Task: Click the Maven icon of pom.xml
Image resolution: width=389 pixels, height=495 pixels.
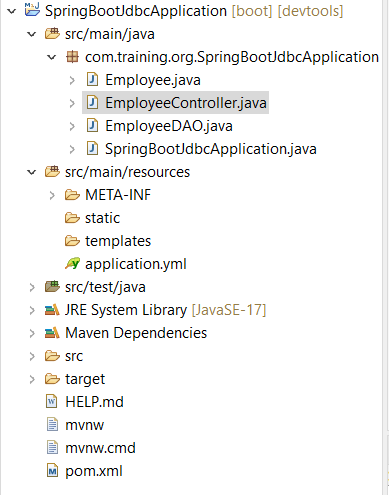Action: click(x=52, y=471)
